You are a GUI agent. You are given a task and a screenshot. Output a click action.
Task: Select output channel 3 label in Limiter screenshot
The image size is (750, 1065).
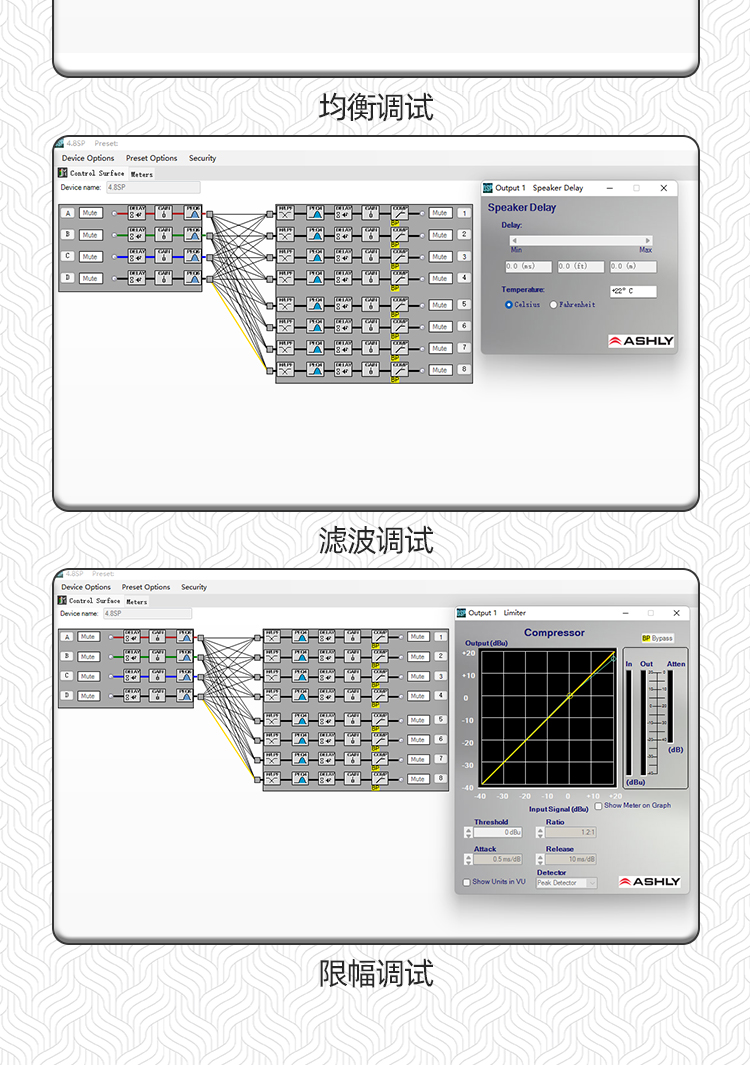tap(441, 676)
